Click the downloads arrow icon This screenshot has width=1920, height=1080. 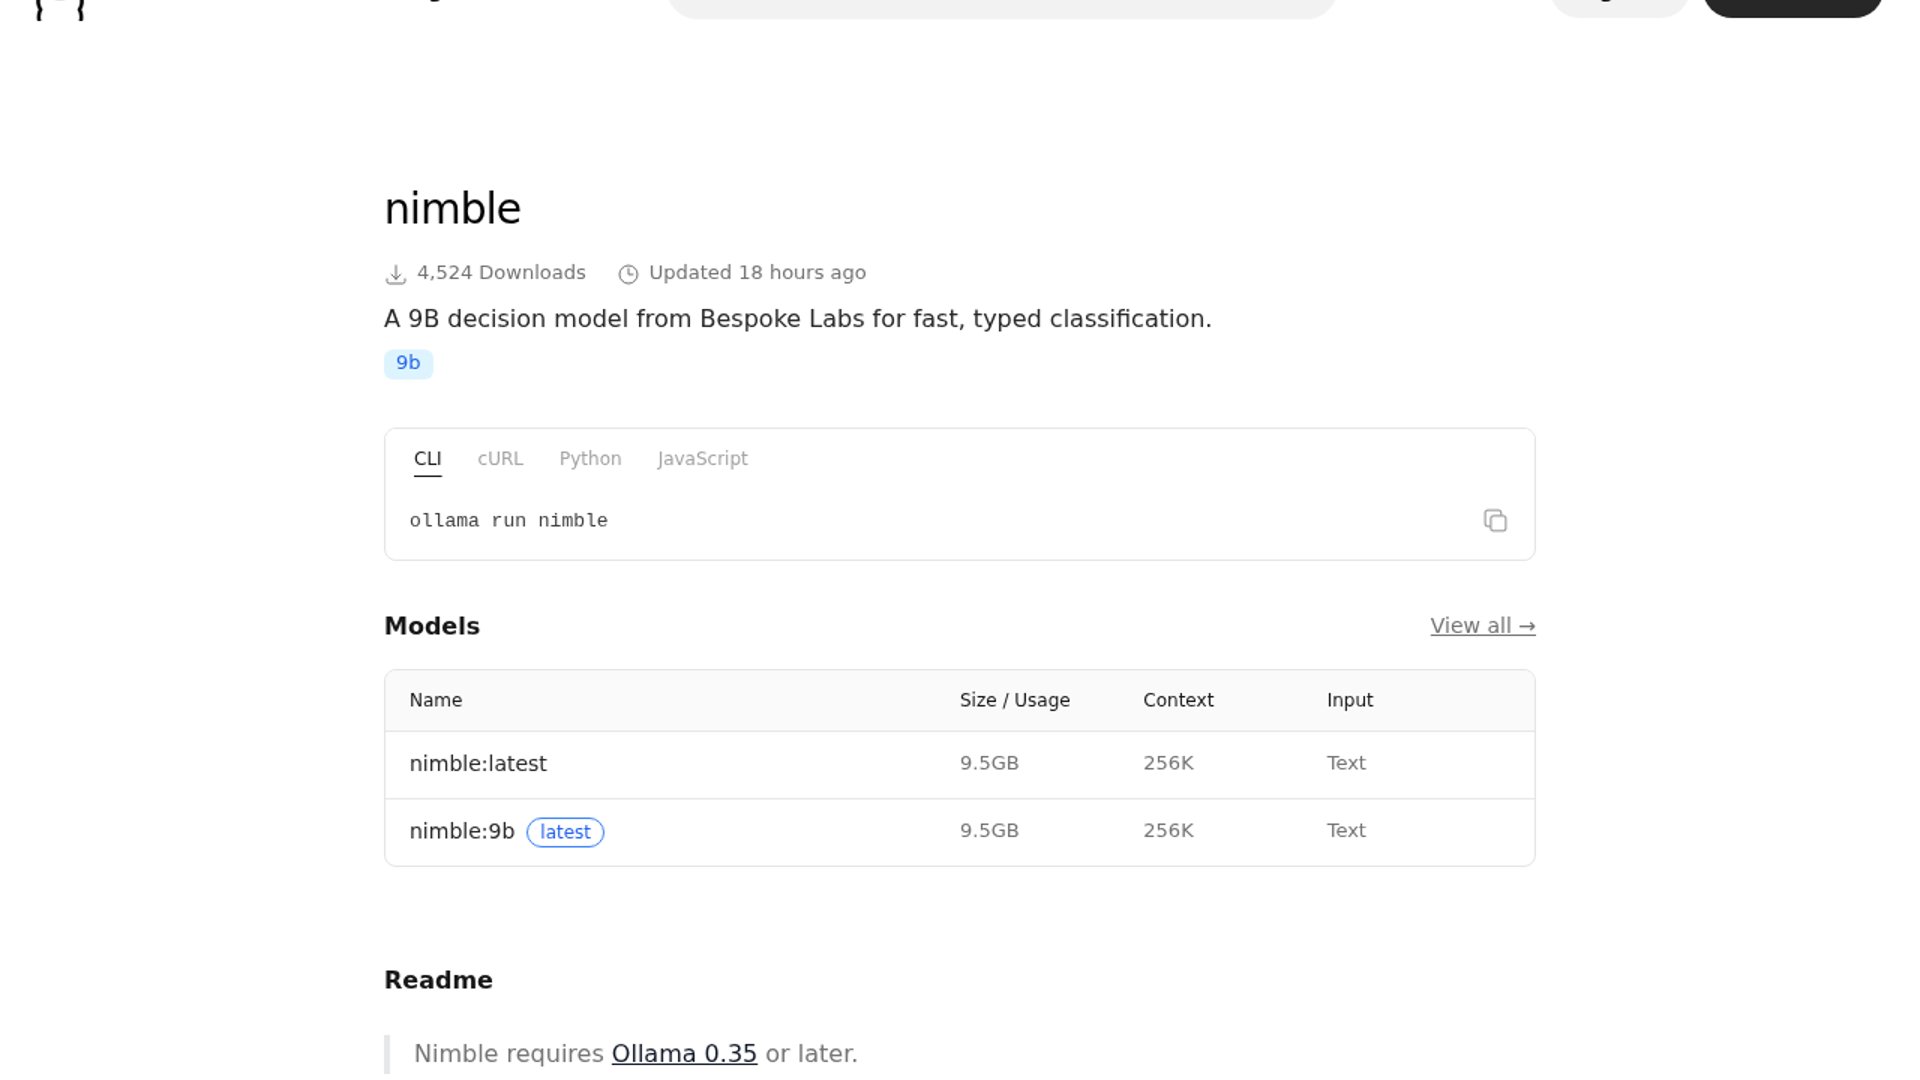click(396, 274)
